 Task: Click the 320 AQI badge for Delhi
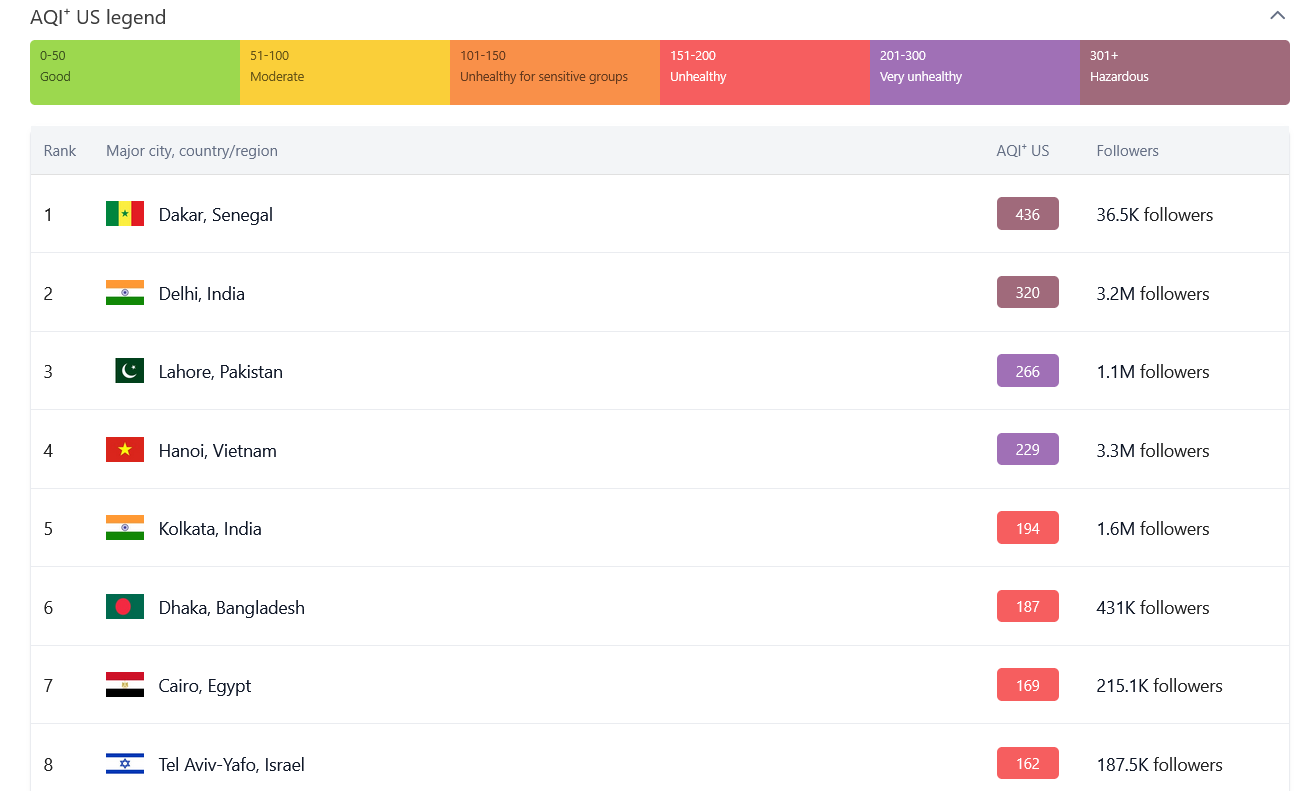[1028, 292]
